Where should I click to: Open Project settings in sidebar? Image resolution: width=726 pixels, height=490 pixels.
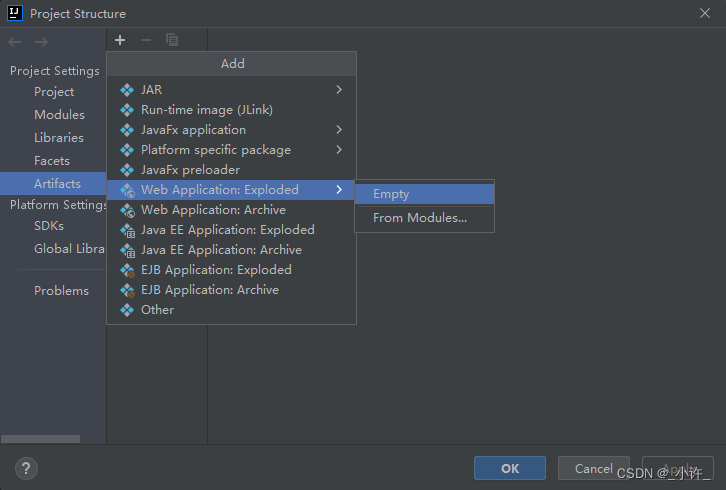click(53, 92)
